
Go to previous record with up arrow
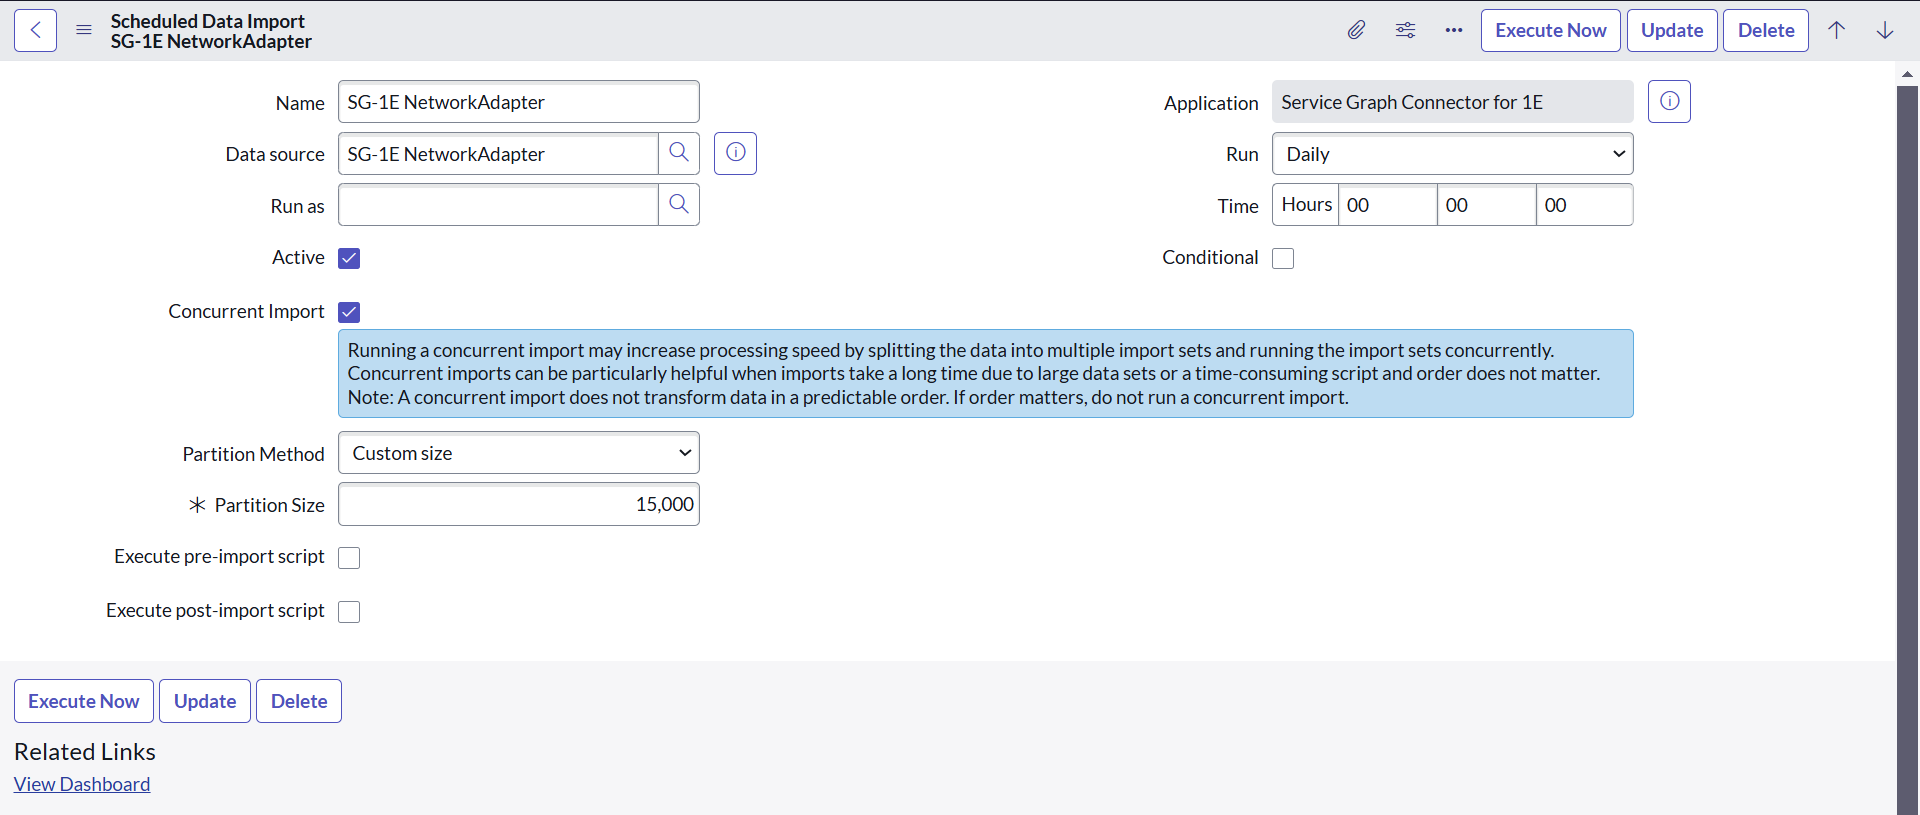1836,30
